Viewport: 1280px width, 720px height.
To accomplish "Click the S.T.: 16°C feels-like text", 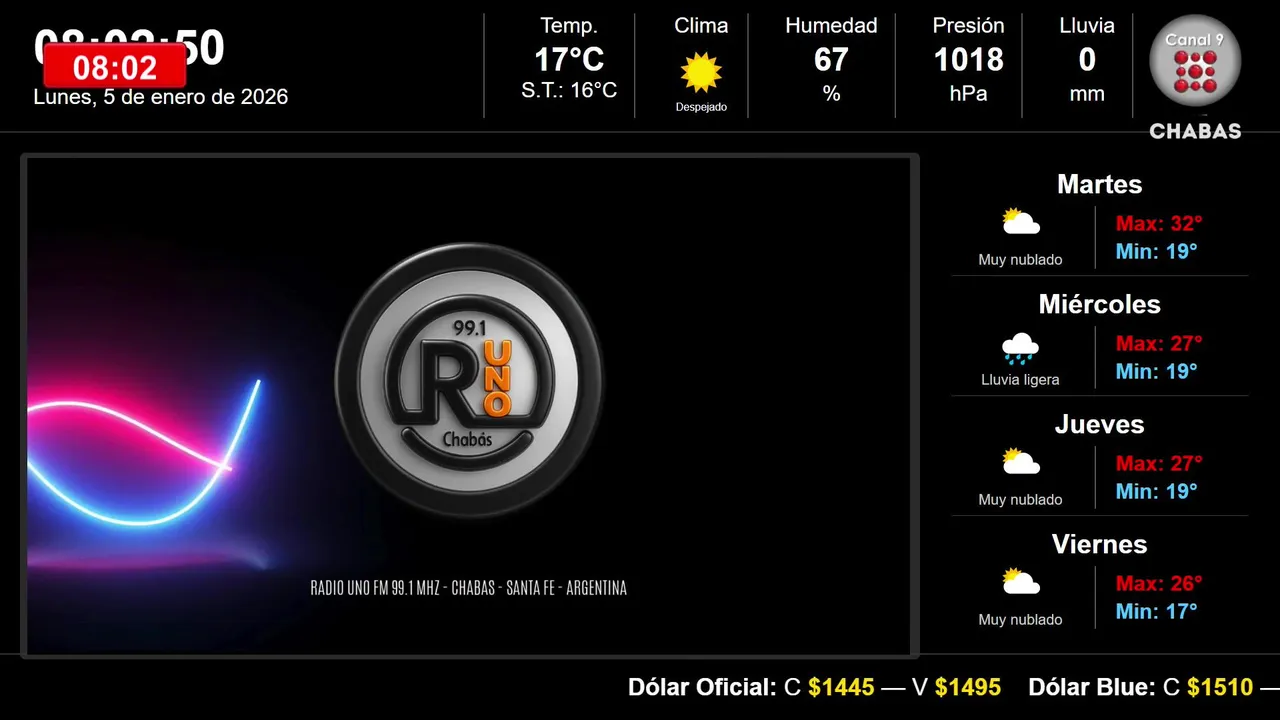I will point(569,91).
